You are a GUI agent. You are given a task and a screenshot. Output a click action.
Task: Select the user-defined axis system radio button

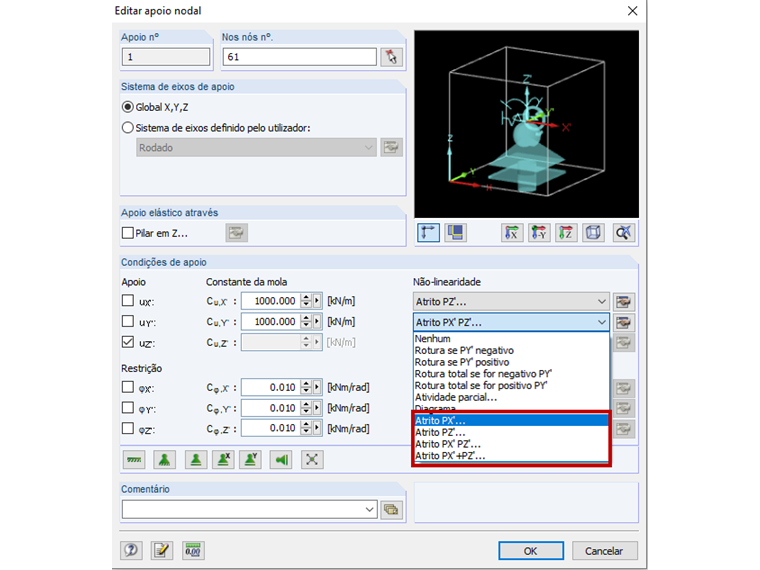pos(127,128)
